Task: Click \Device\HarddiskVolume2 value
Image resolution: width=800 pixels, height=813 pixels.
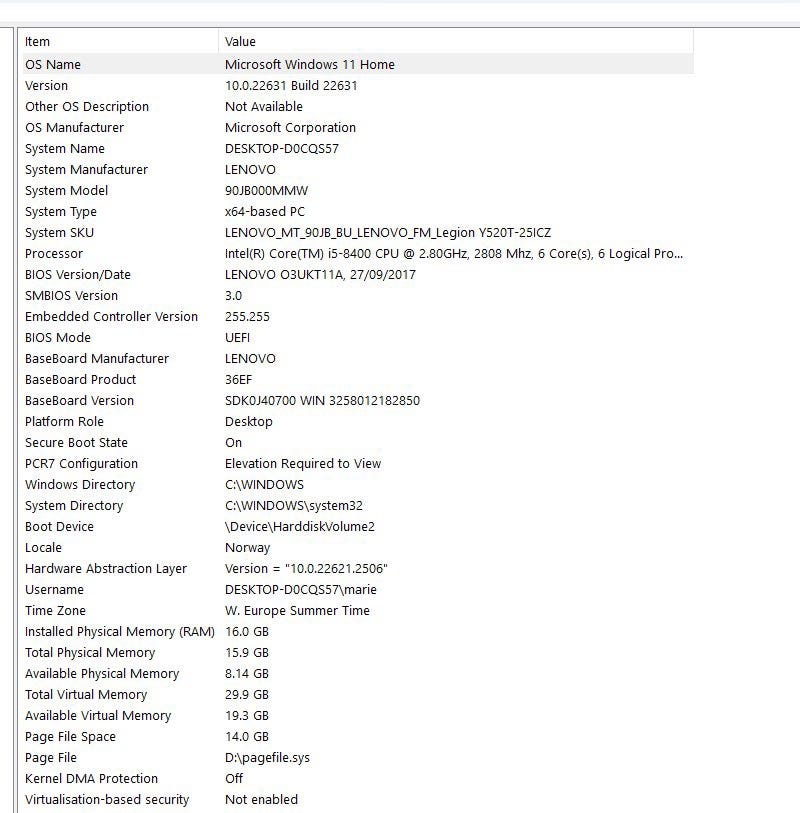Action: [299, 526]
